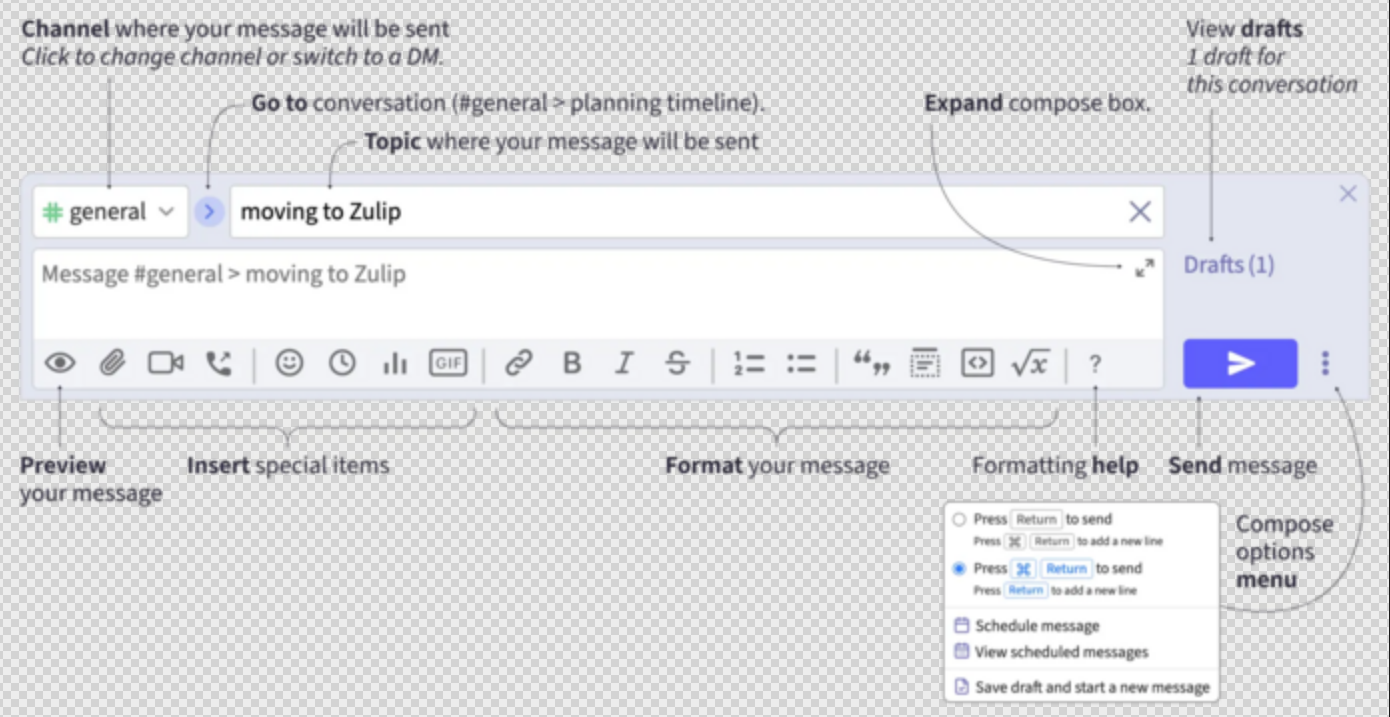Open the emoji picker smiley icon
Viewport: 1390px width, 717px height.
(290, 363)
